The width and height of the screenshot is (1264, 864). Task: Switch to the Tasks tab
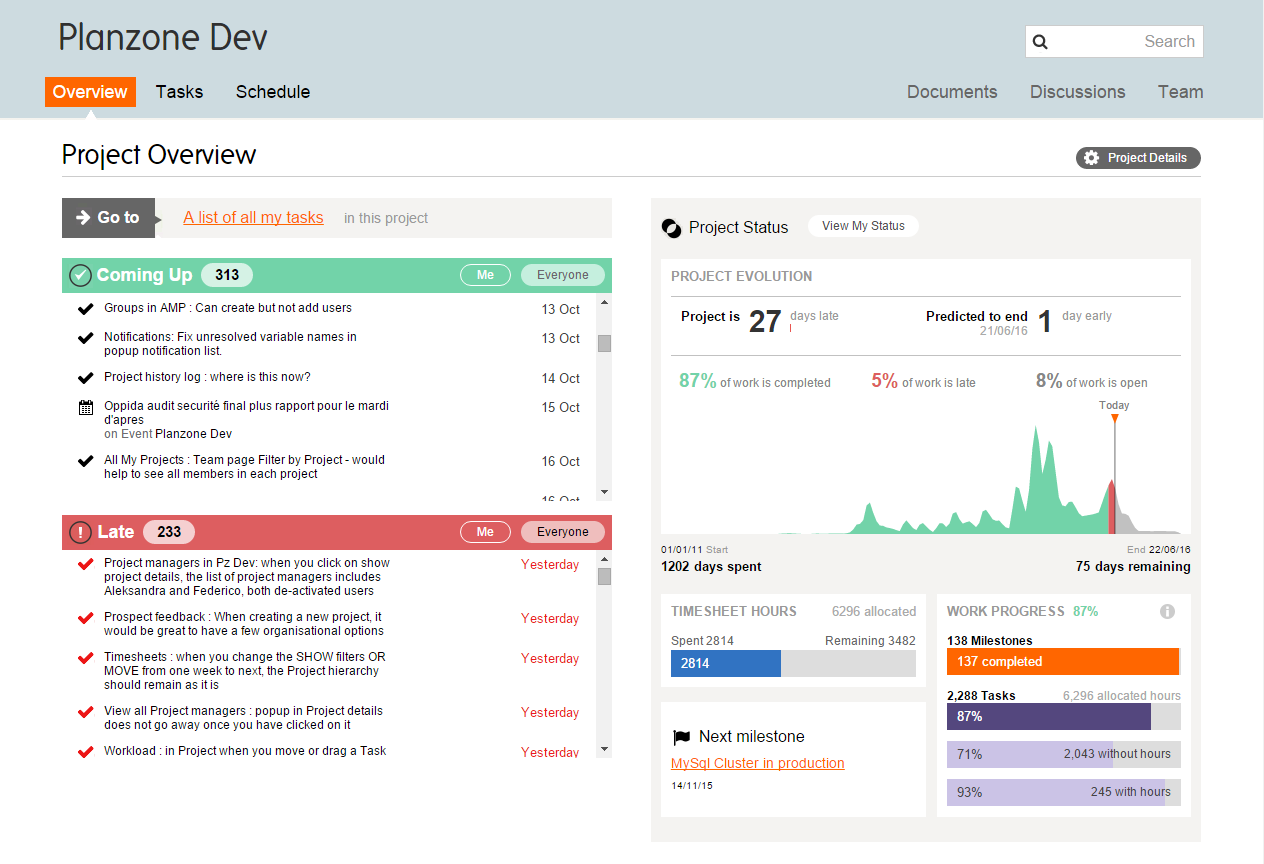pyautogui.click(x=179, y=91)
